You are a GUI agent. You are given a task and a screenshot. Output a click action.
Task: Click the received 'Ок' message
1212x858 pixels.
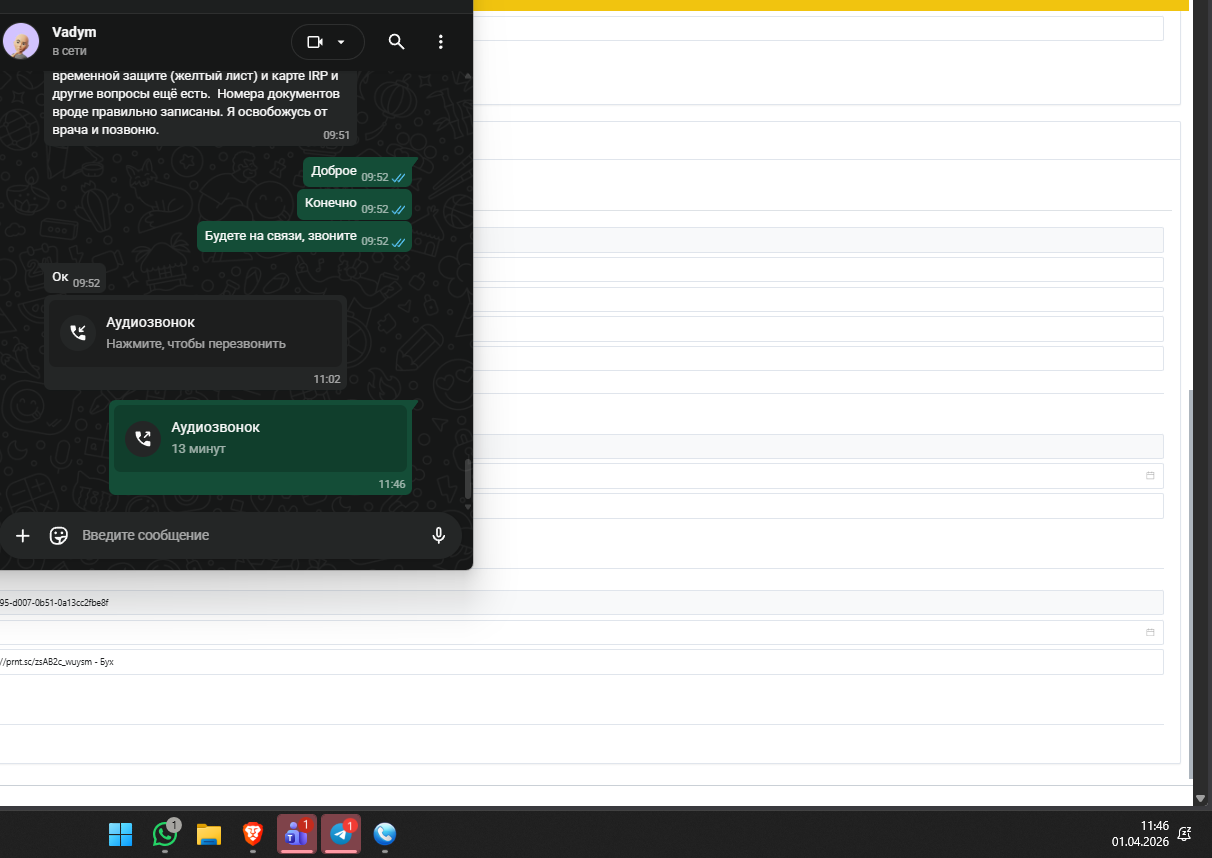75,278
